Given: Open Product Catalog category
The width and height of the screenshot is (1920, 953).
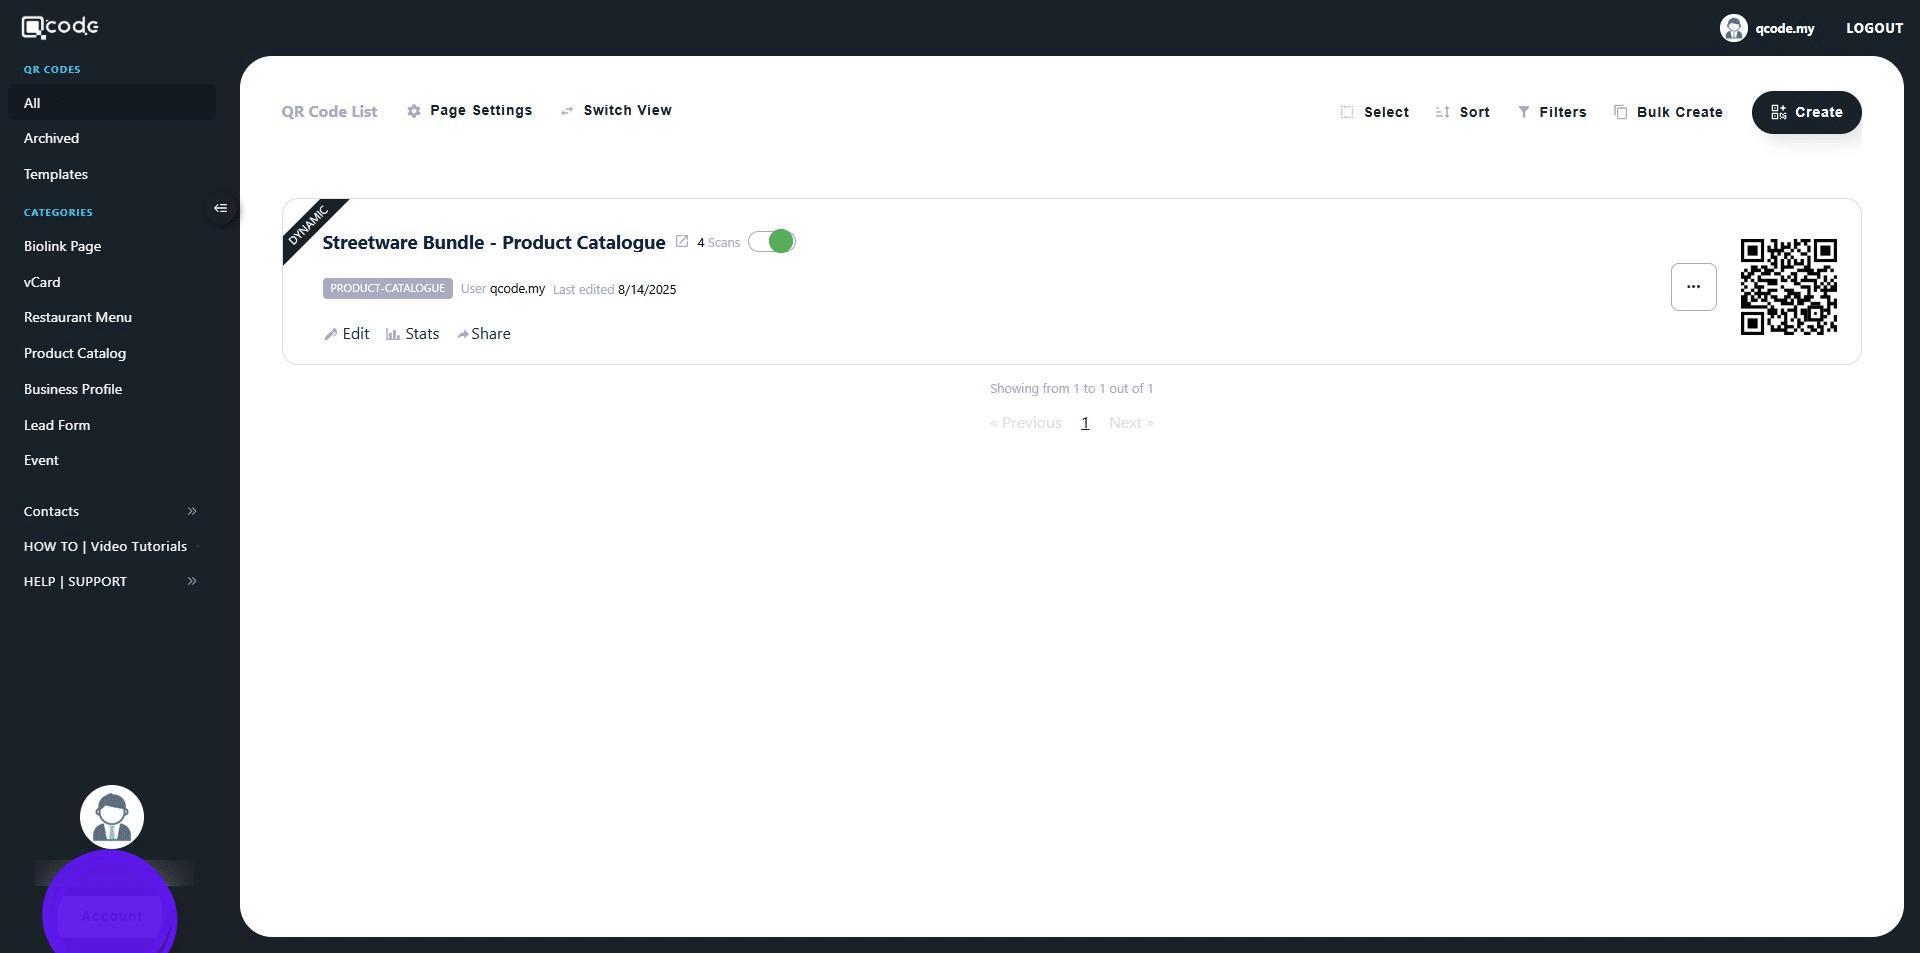Looking at the screenshot, I should tap(75, 354).
